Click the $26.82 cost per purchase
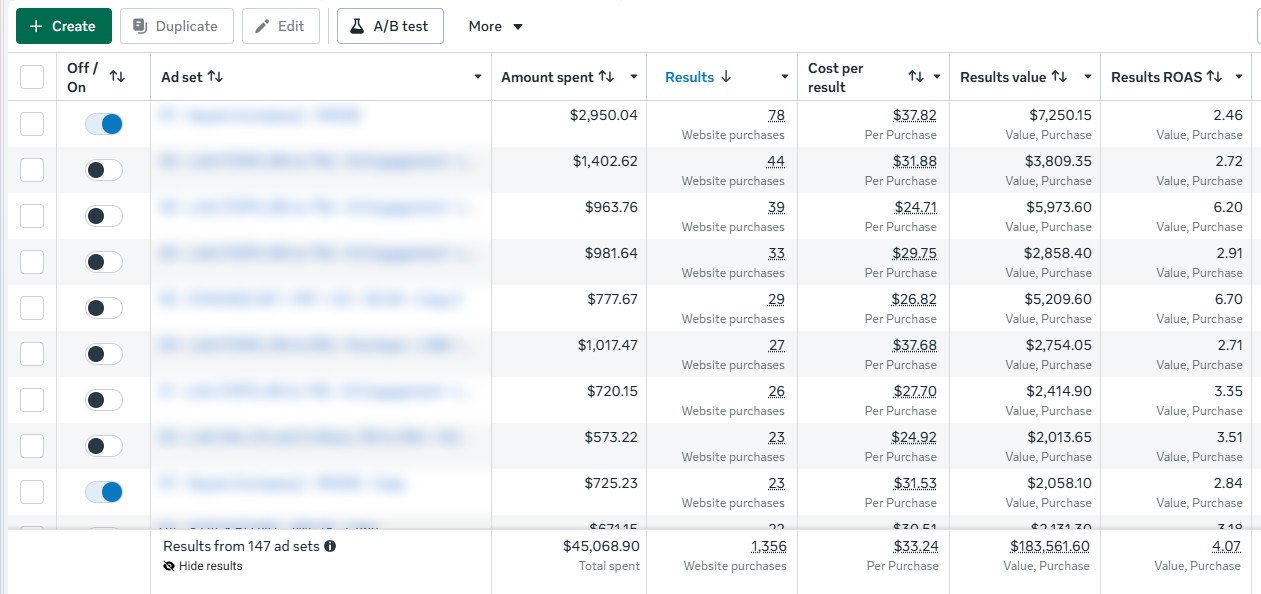The width and height of the screenshot is (1261, 594). tap(915, 300)
